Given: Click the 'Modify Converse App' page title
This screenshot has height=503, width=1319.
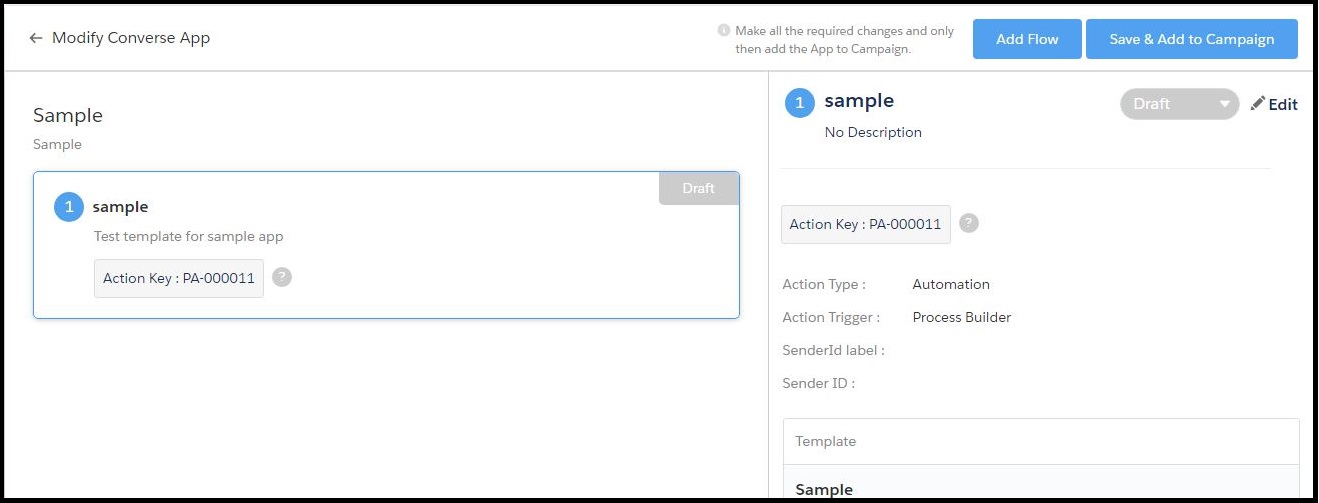Looking at the screenshot, I should pos(131,38).
